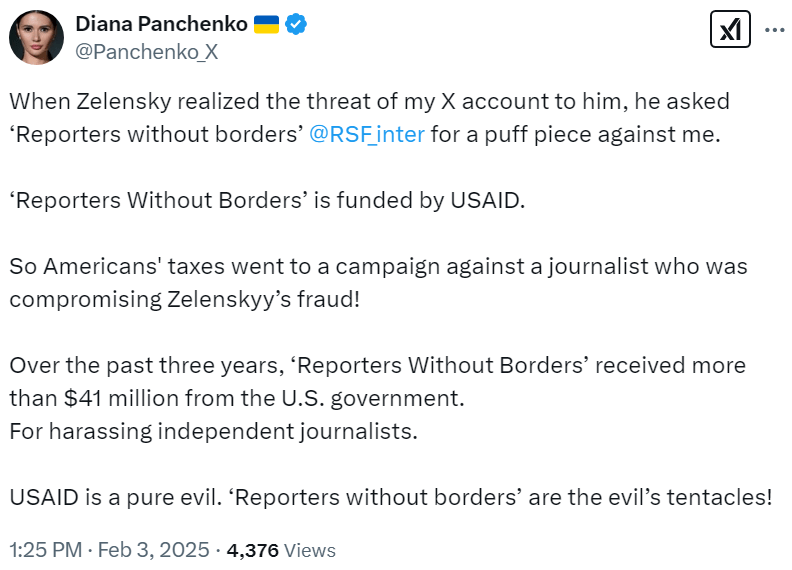The image size is (792, 570).
Task: Click the Diana Panchenko display name
Action: point(162,25)
